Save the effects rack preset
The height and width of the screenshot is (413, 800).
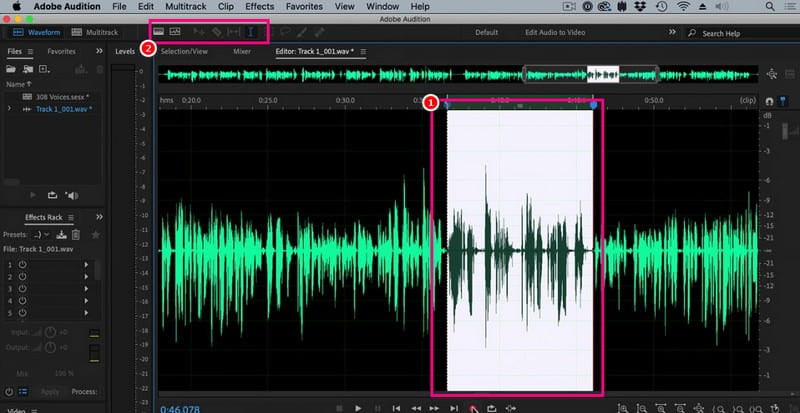point(62,234)
